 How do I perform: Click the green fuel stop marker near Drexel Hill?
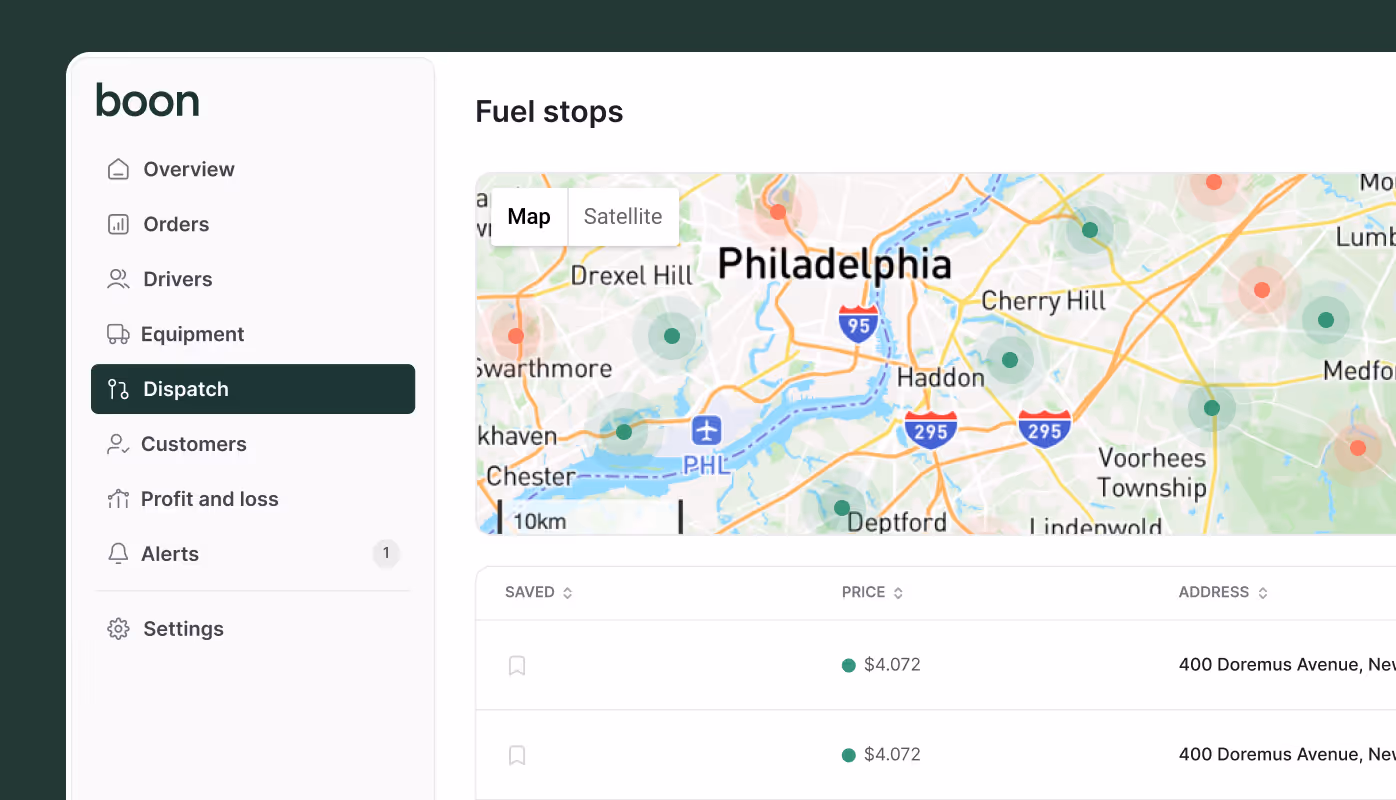(672, 336)
